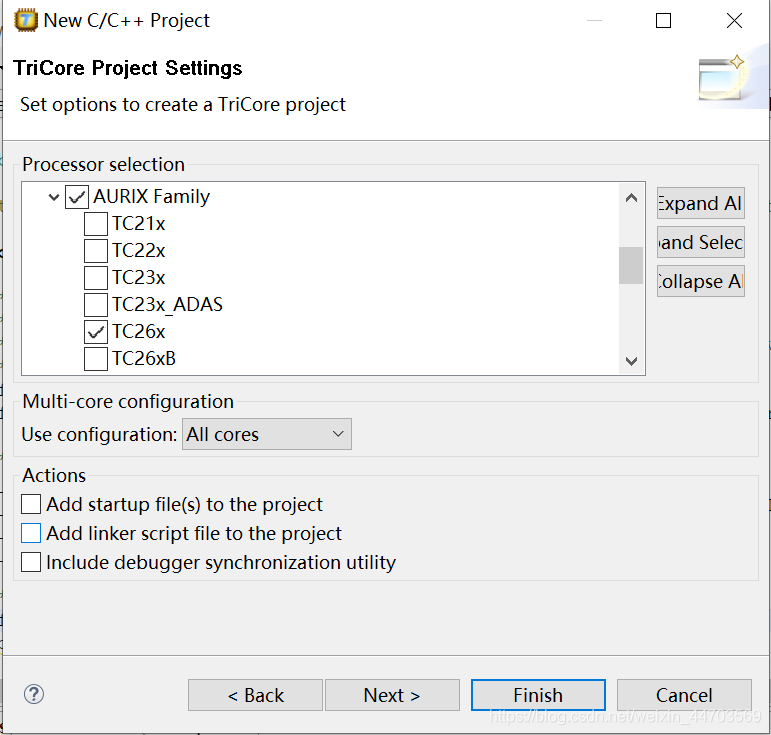Maximize the New C/C++ Project dialog
This screenshot has width=771, height=735.
(x=663, y=21)
